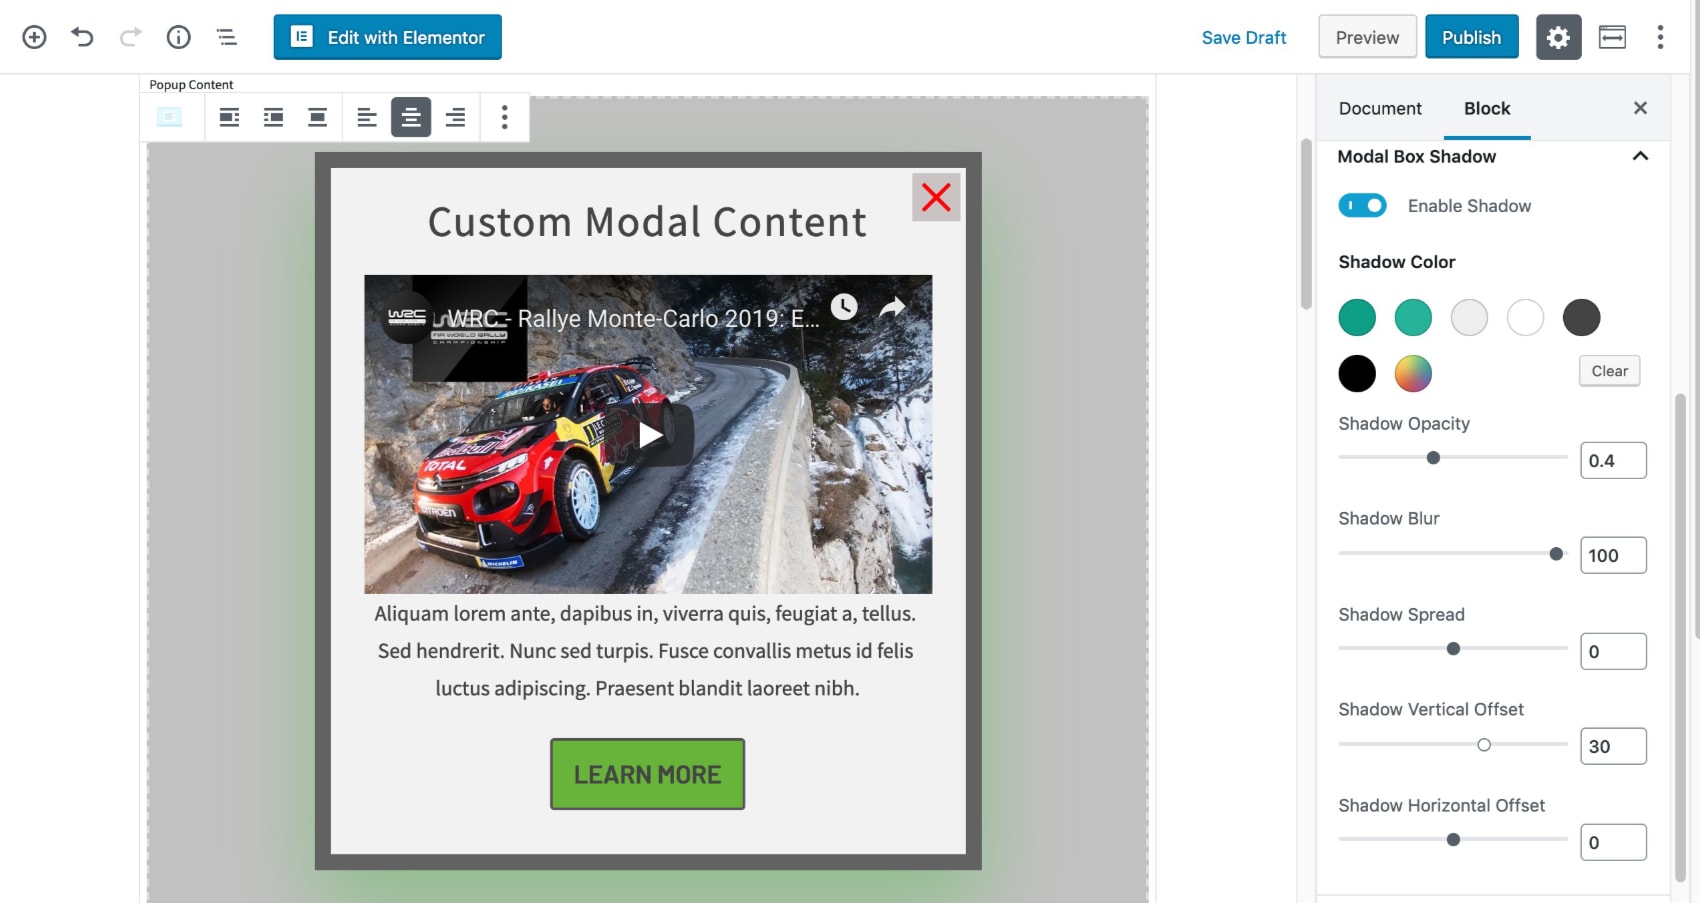Select dark gray shadow color

(x=1581, y=317)
